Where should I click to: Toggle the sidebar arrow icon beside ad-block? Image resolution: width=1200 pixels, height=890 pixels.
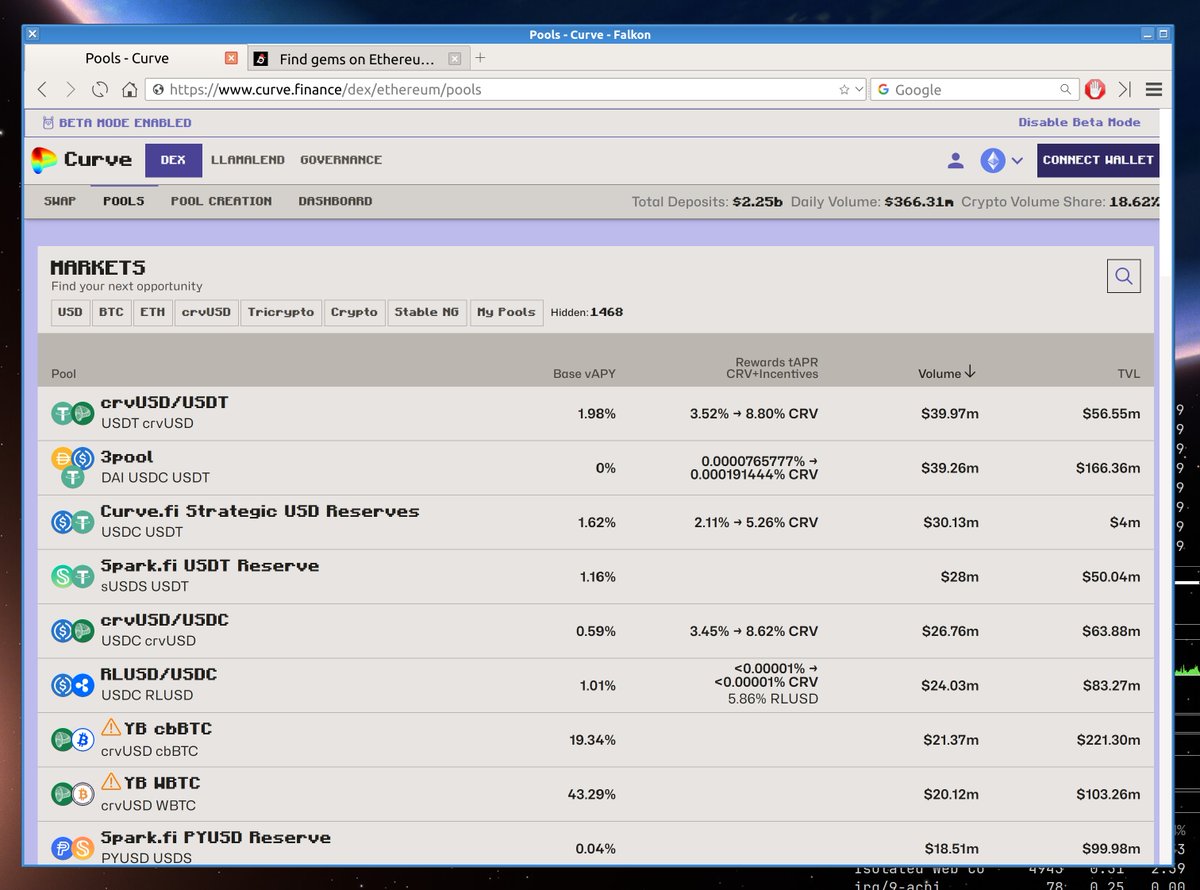click(1125, 89)
